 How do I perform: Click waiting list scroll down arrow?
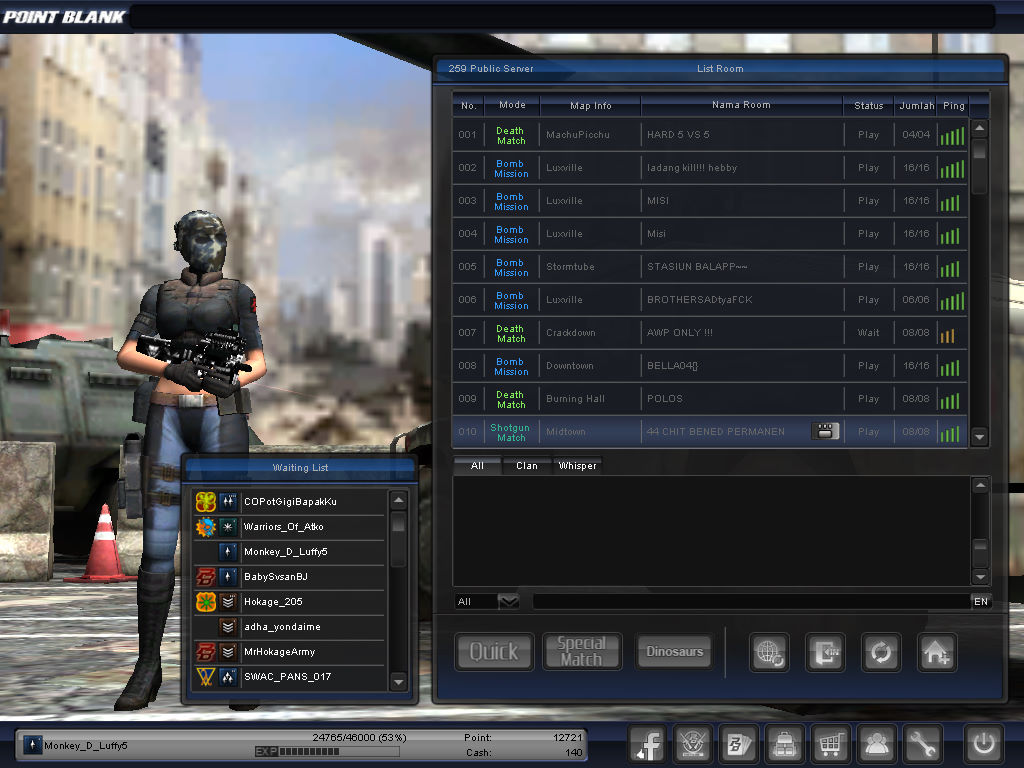pos(398,682)
